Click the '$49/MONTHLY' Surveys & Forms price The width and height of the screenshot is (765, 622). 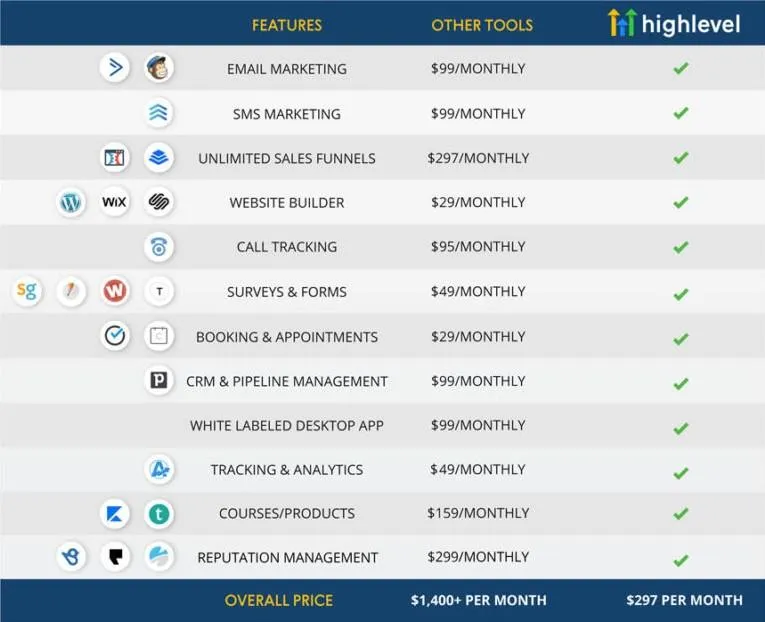[x=478, y=291]
